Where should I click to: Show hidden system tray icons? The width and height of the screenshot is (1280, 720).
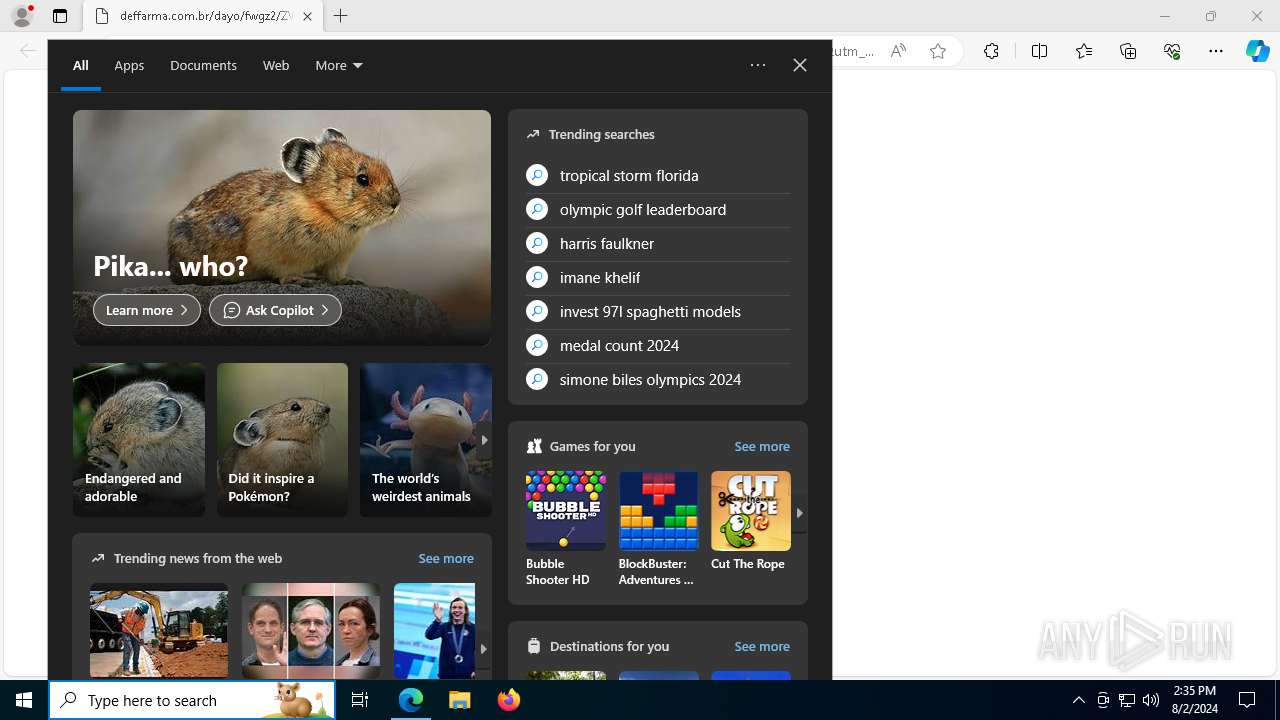click(x=1078, y=700)
